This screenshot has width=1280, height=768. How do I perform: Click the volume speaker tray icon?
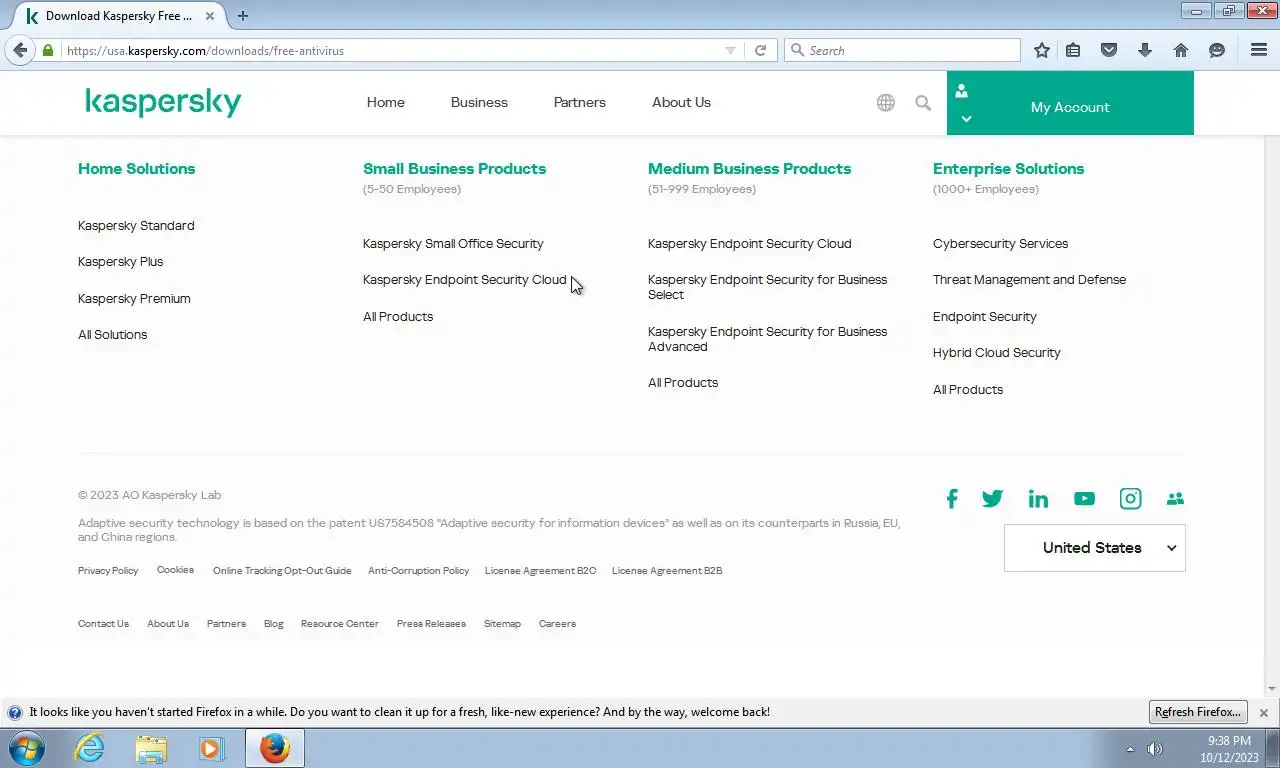(1155, 748)
